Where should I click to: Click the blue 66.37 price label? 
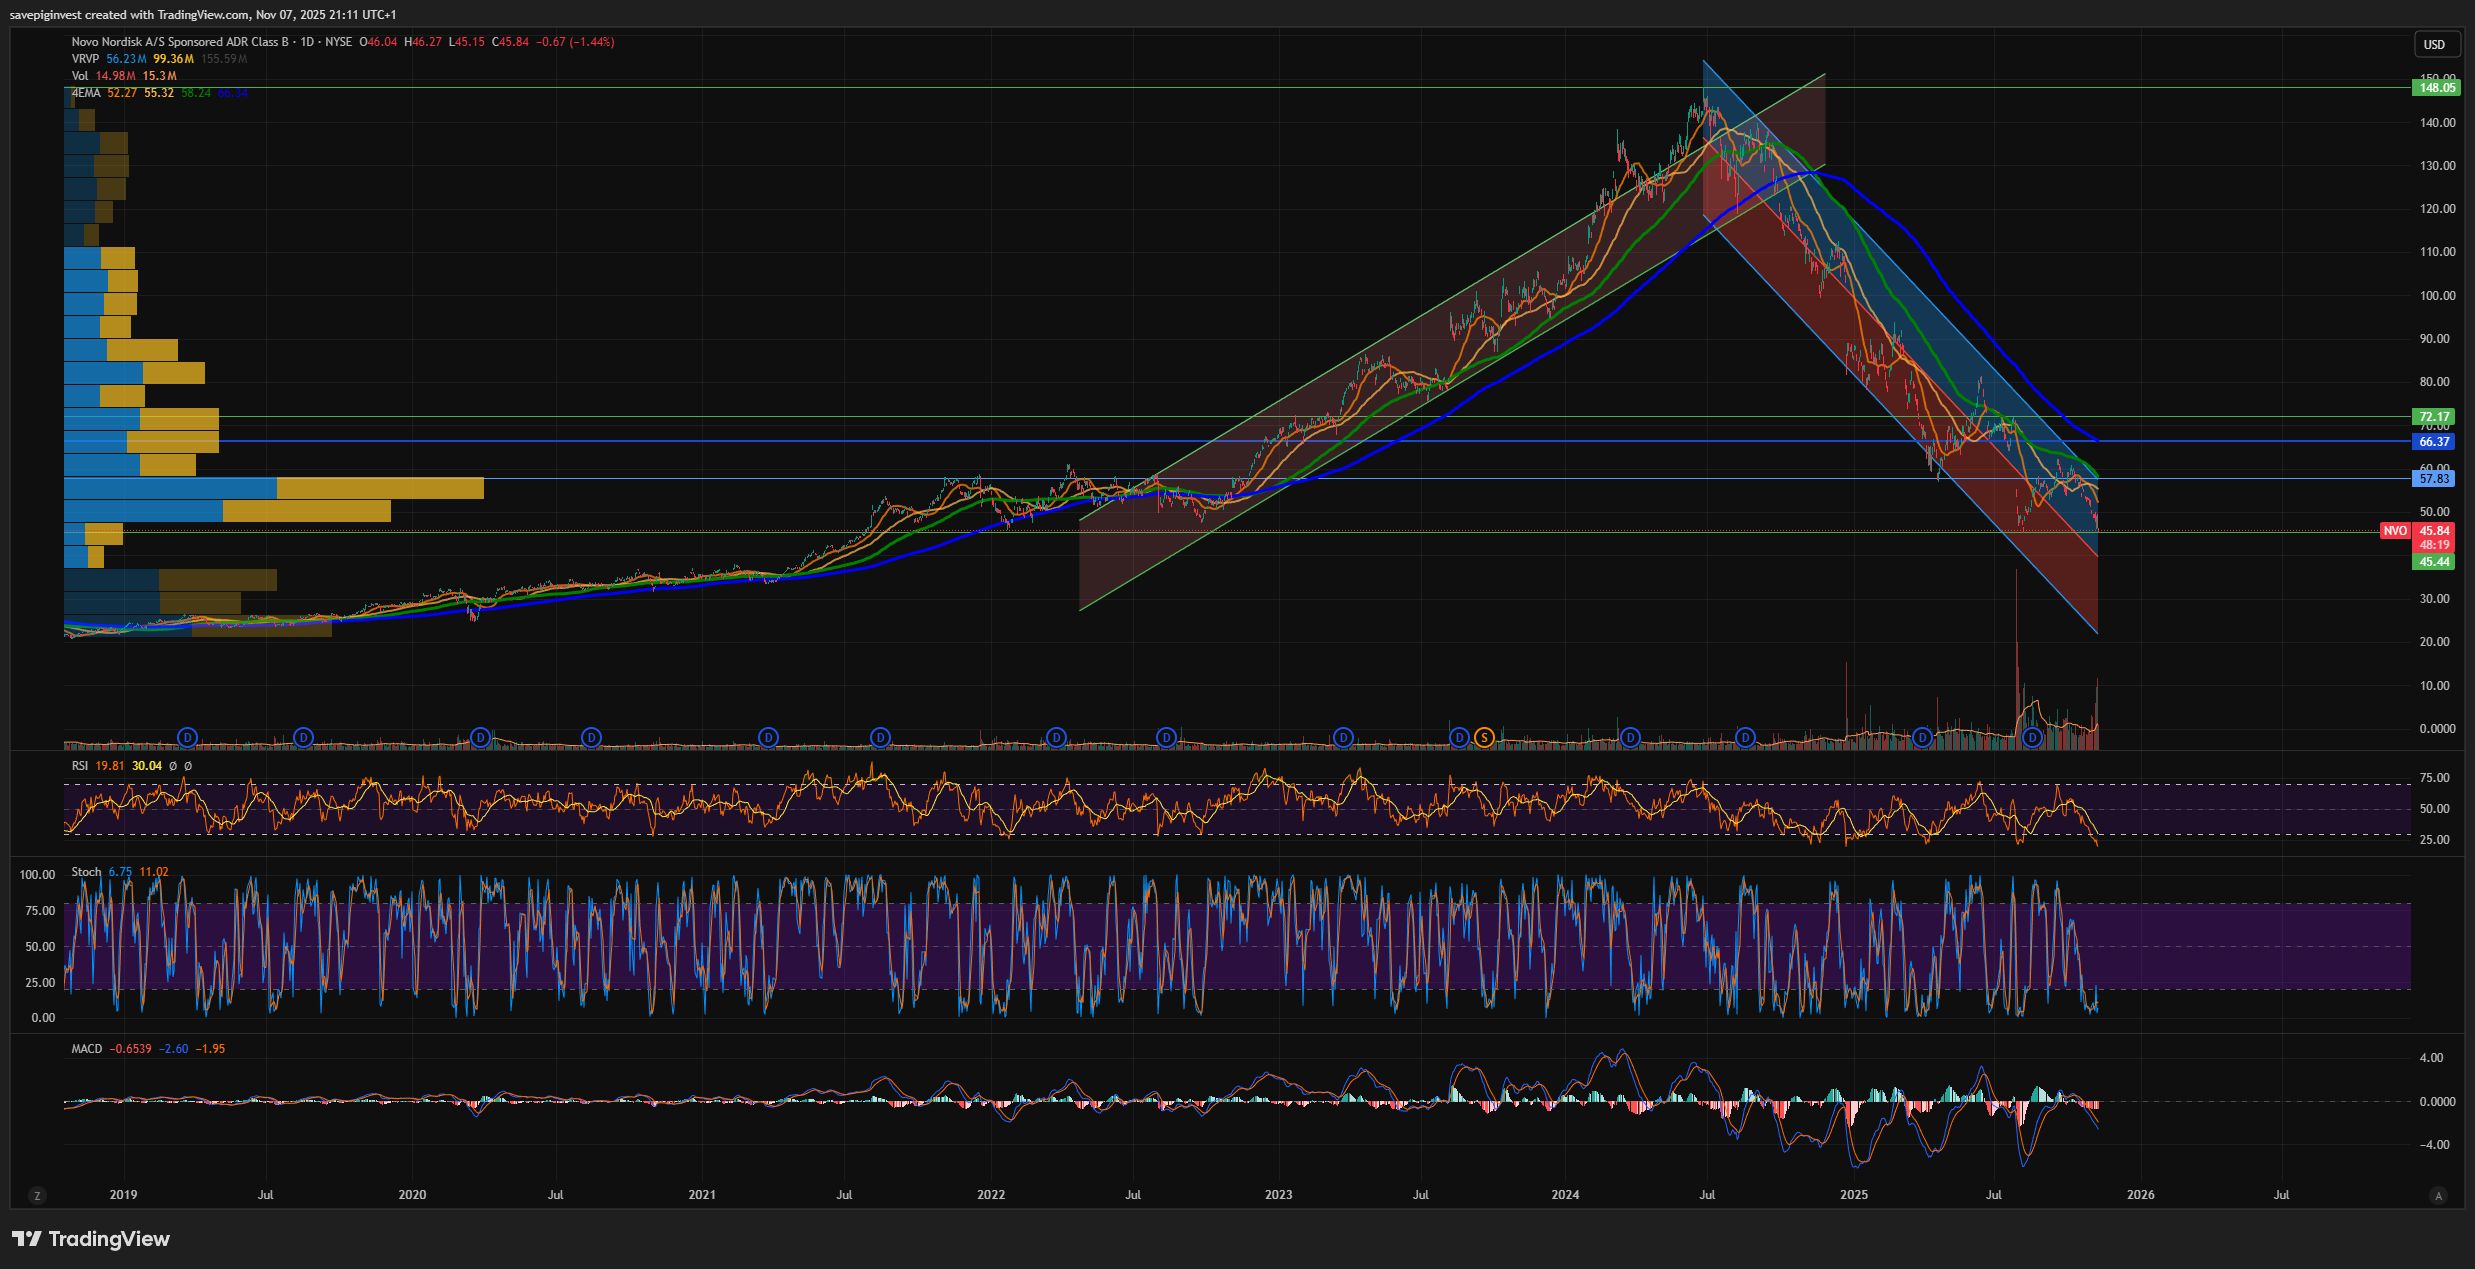click(x=2434, y=442)
